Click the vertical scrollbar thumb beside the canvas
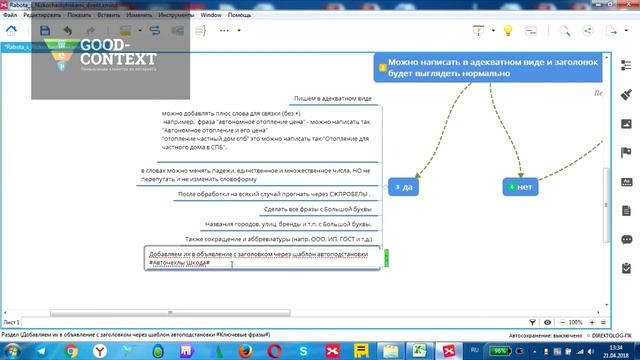The image size is (640, 360). click(606, 204)
